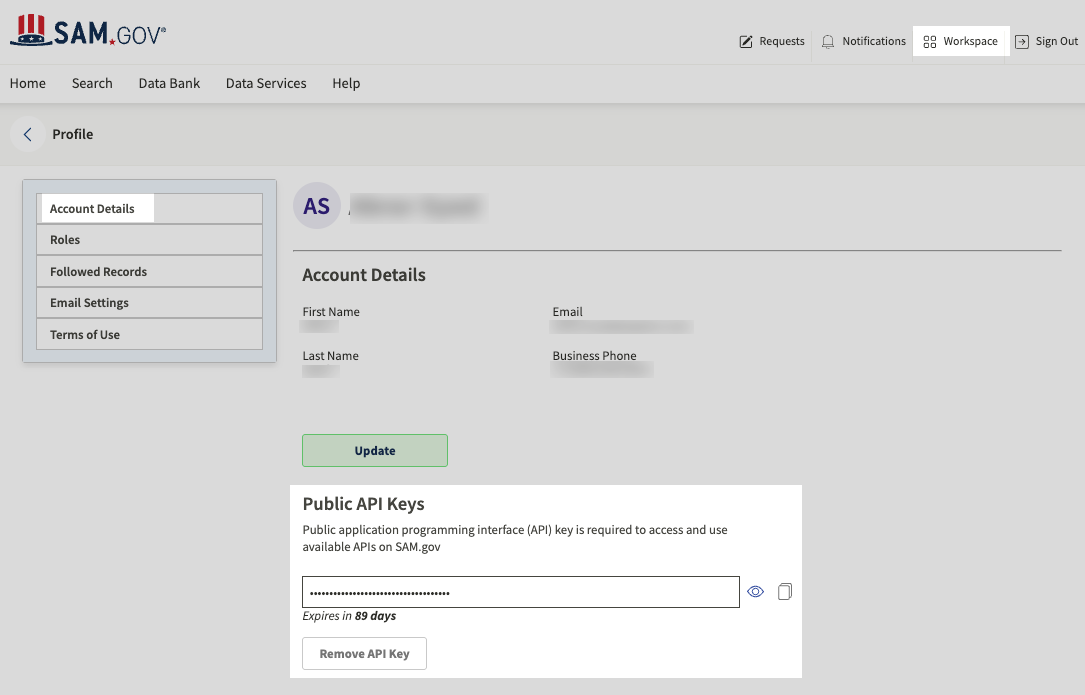The image size is (1085, 695).
Task: Open Data Services in navigation
Action: point(266,83)
